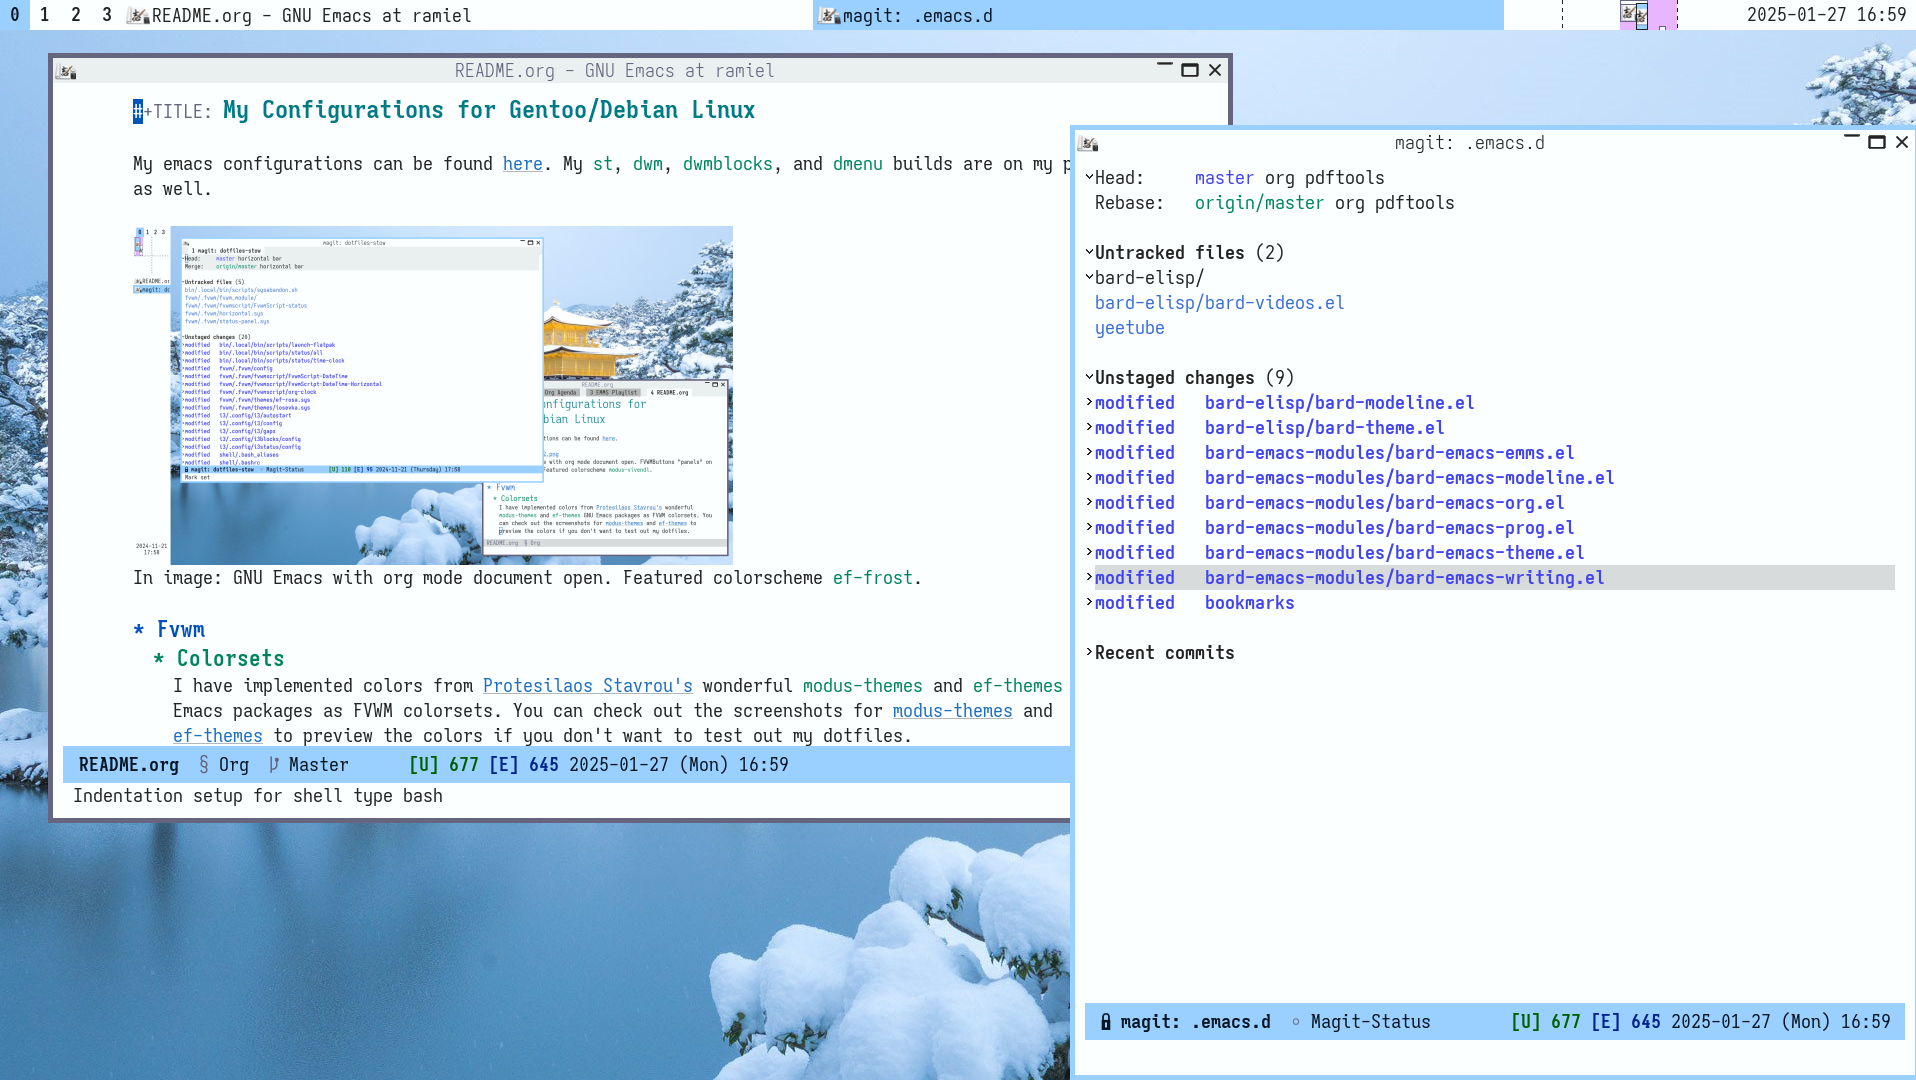
Task: Click 'magit: .emacs.d' buffer name in mode line
Action: click(1196, 1022)
